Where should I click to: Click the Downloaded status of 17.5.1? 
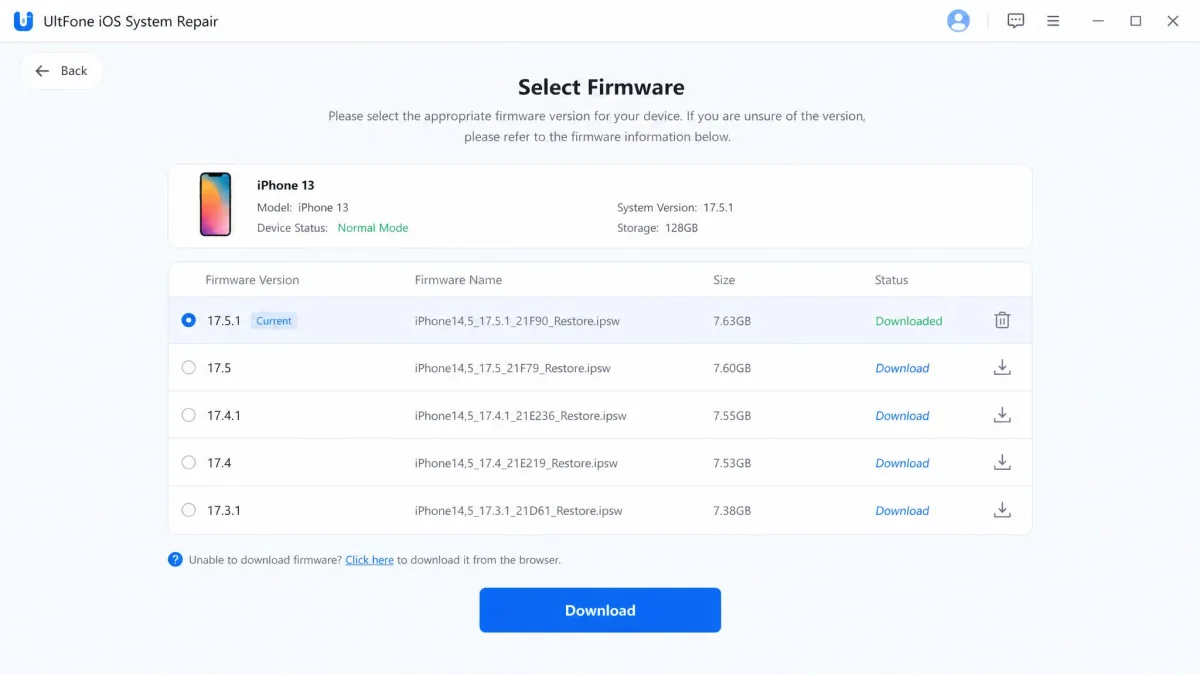tap(908, 321)
